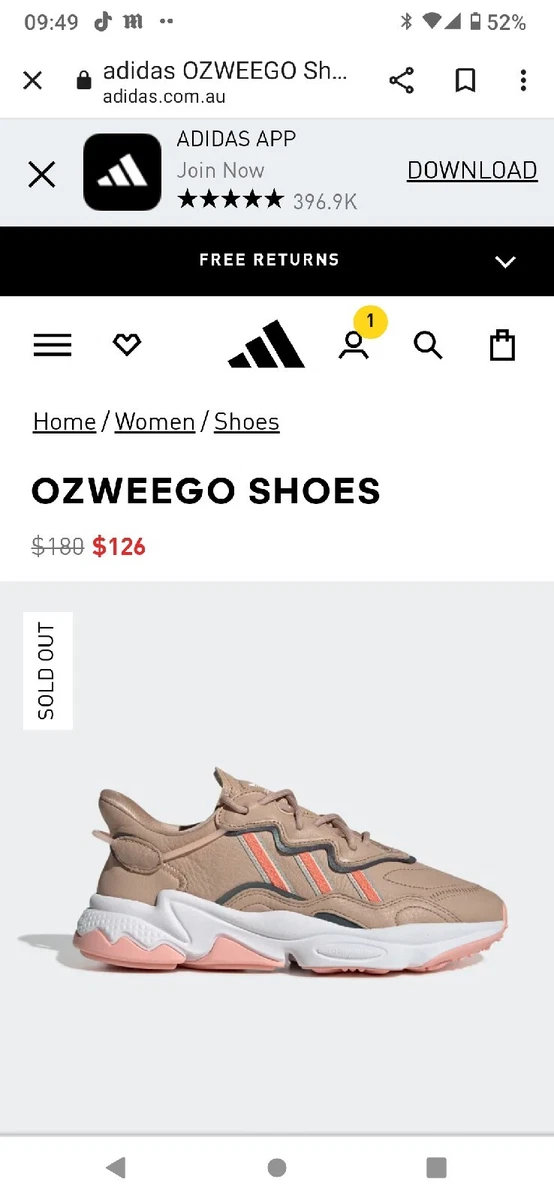
Task: Go to Home breadcrumb link
Action: [64, 422]
